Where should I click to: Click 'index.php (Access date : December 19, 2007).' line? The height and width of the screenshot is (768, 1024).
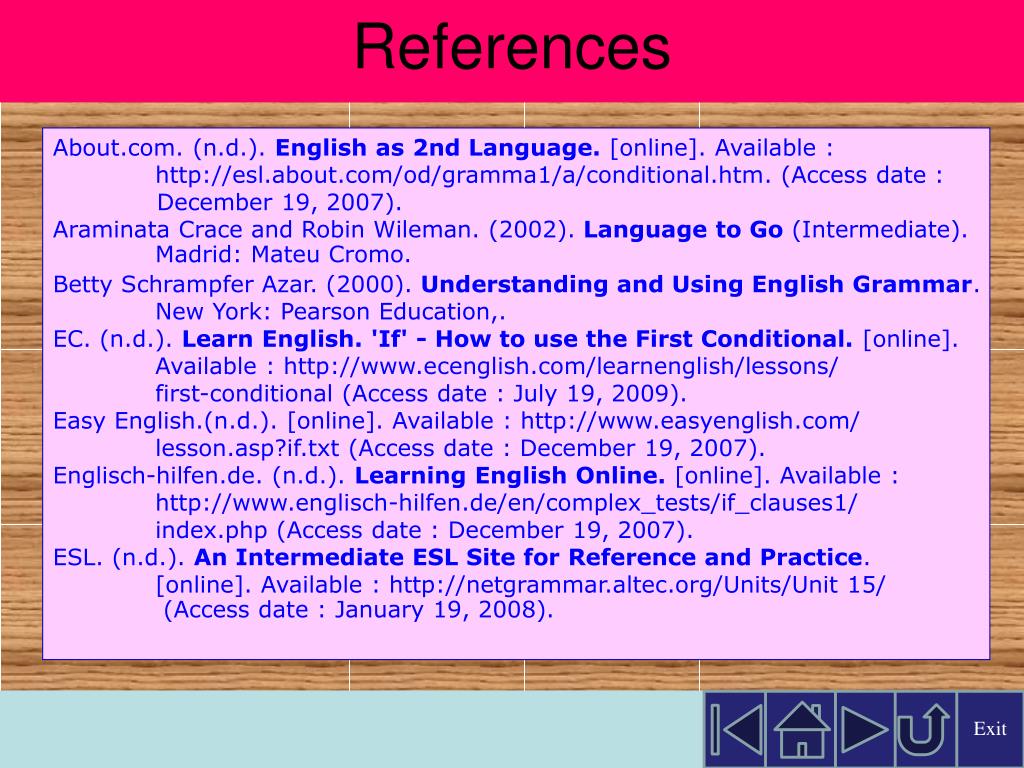[424, 531]
